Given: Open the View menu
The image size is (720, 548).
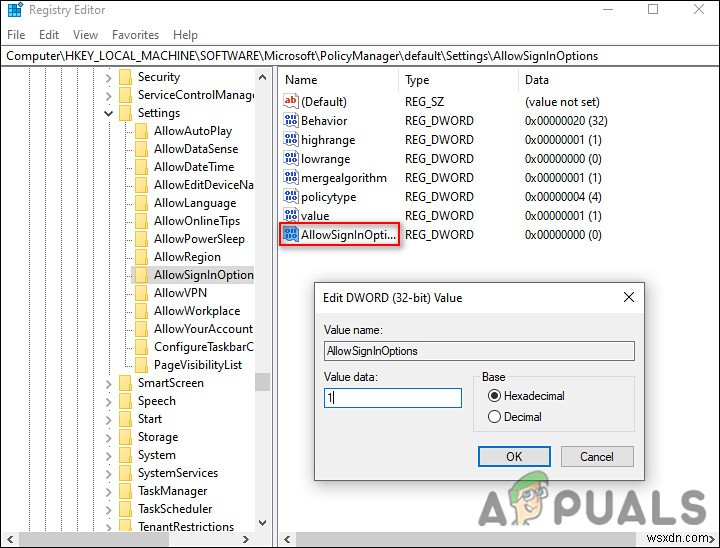Looking at the screenshot, I should (x=85, y=35).
